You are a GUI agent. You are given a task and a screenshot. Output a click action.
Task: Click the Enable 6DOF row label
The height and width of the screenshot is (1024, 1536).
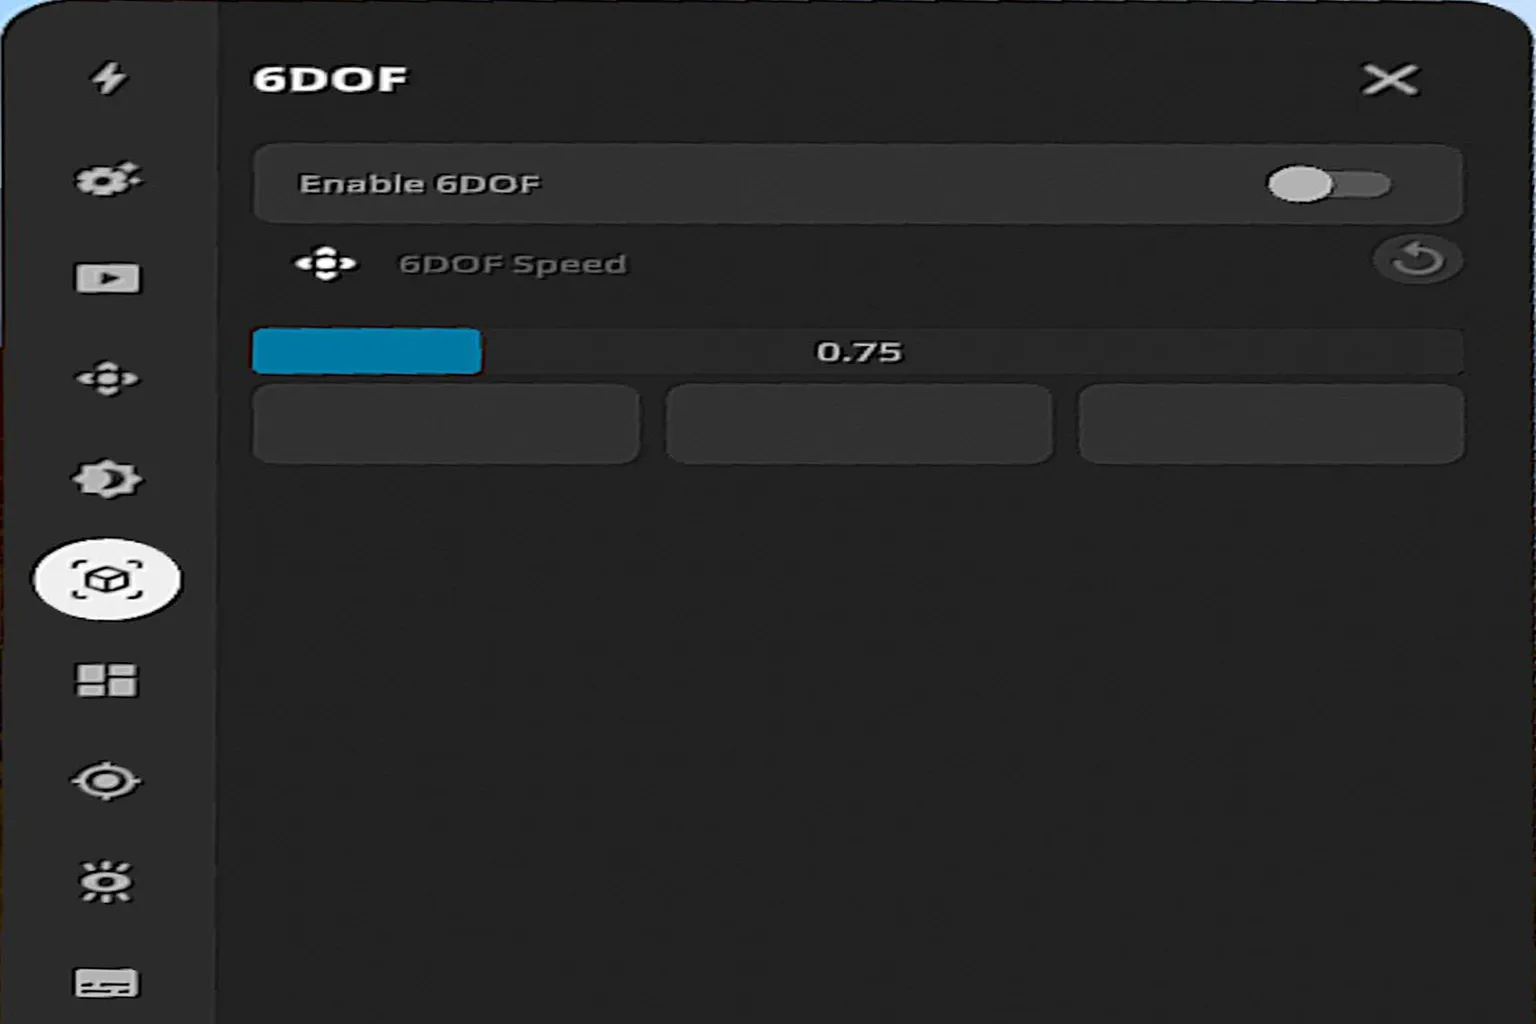[419, 184]
